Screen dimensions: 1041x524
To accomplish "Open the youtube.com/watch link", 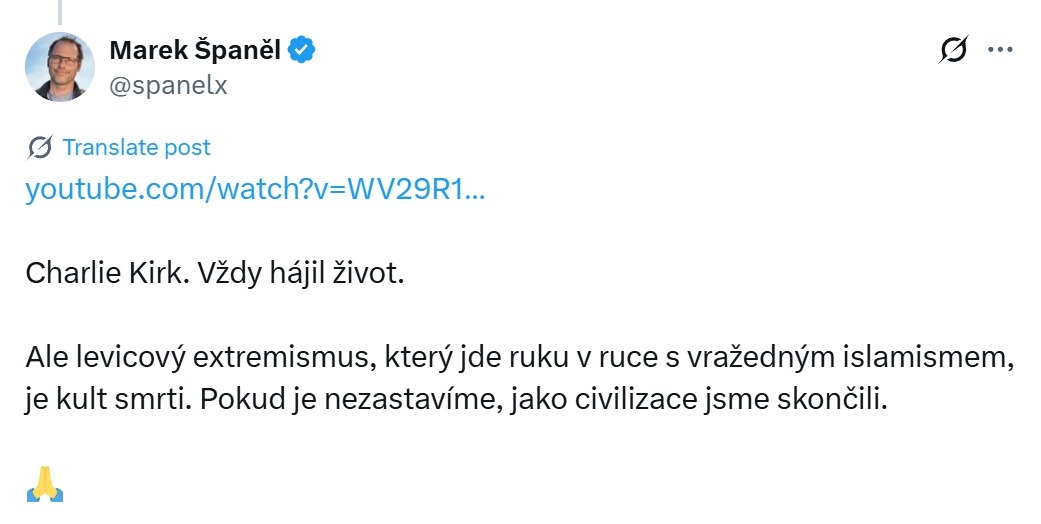I will [255, 190].
